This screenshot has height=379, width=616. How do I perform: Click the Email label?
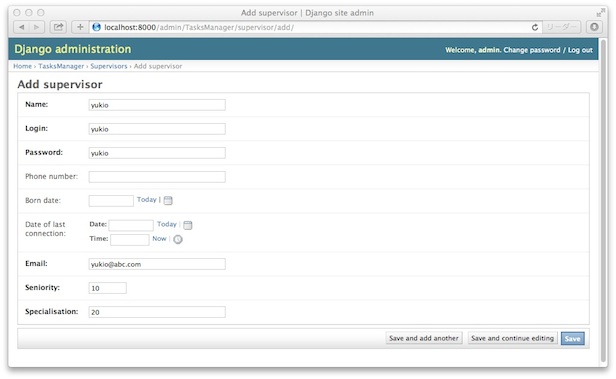pyautogui.click(x=36, y=264)
